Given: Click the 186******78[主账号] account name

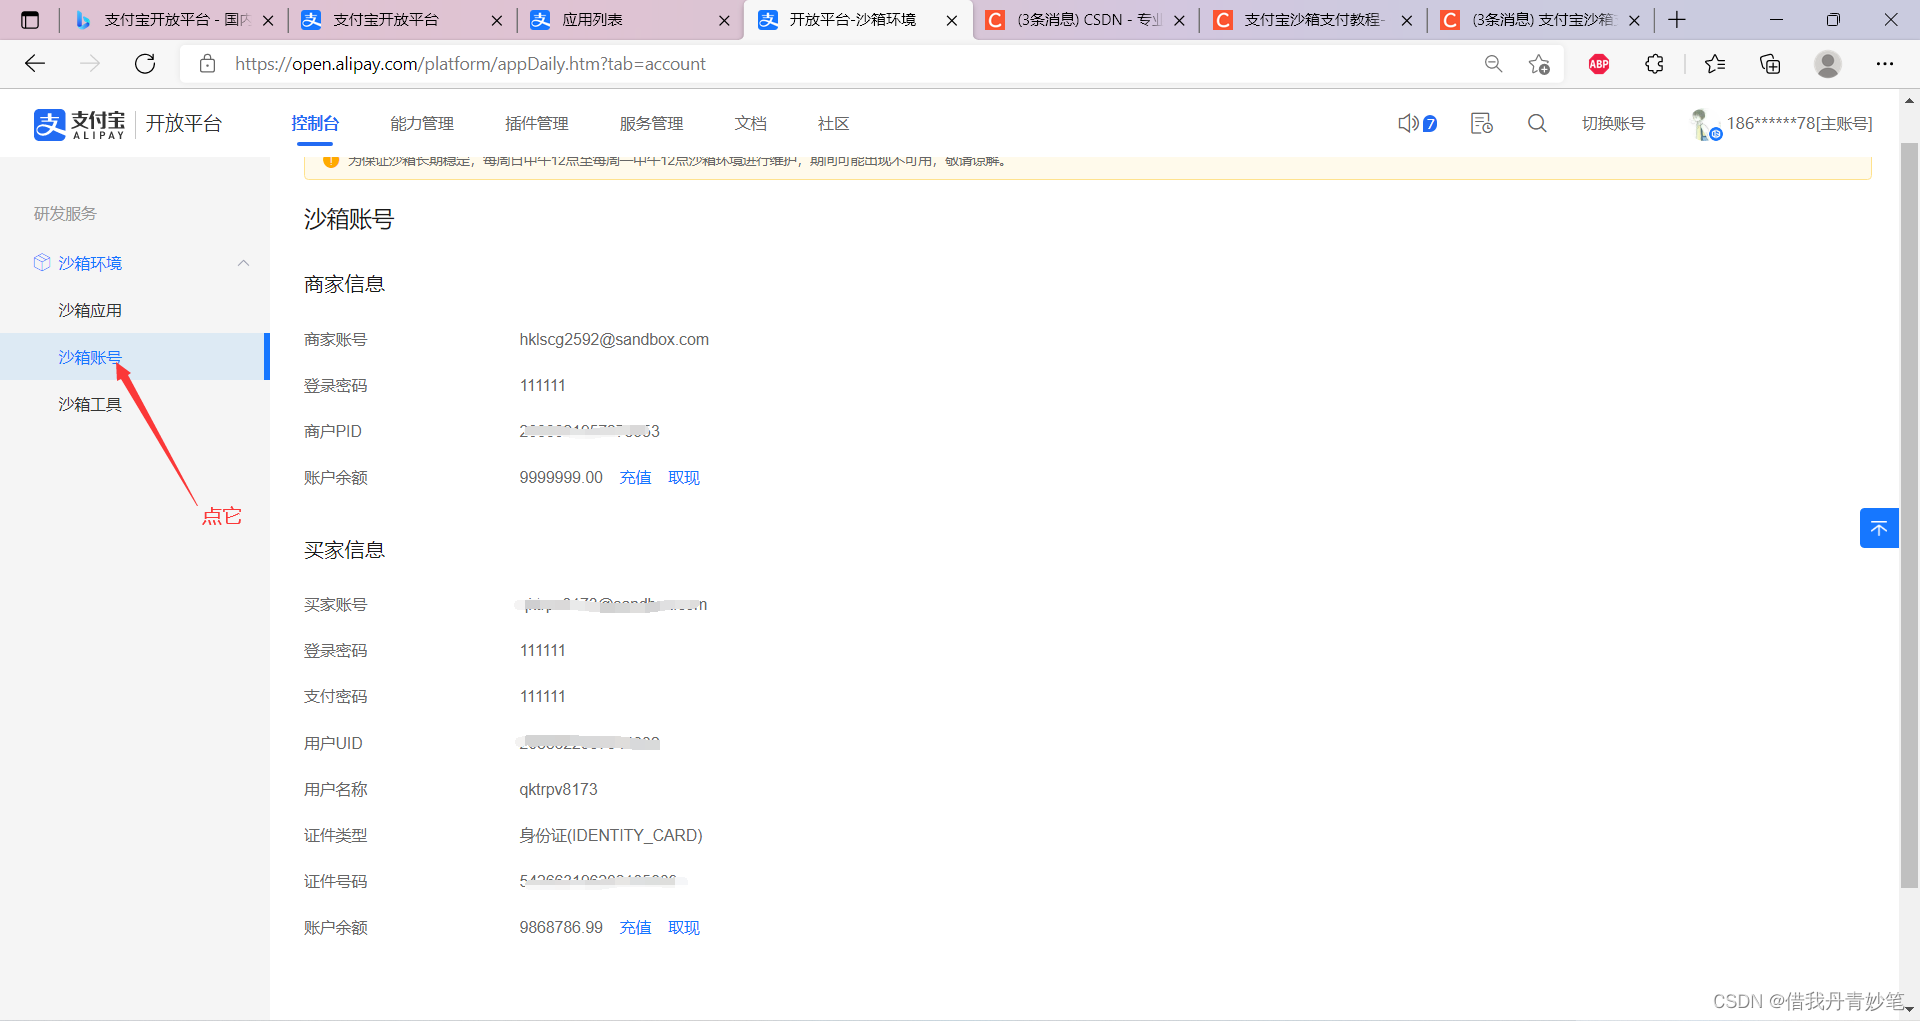Looking at the screenshot, I should 1800,123.
